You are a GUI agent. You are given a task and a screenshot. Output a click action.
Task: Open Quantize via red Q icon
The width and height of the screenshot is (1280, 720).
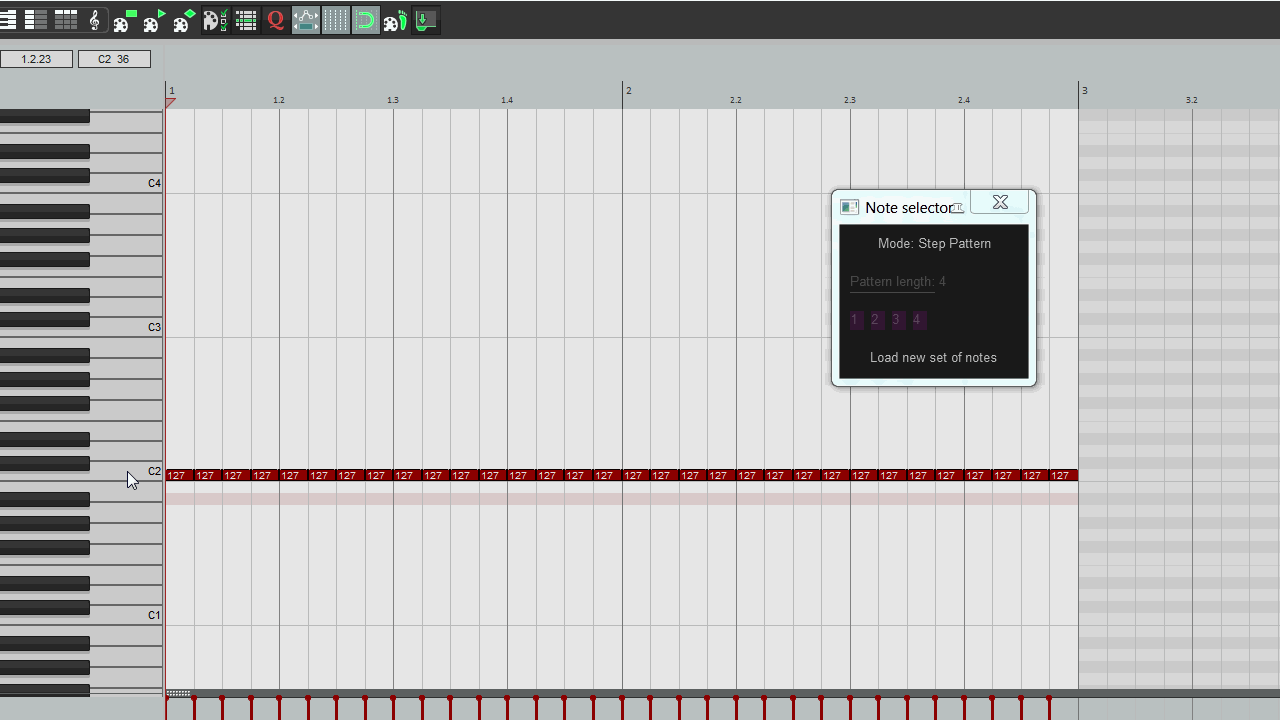point(275,20)
